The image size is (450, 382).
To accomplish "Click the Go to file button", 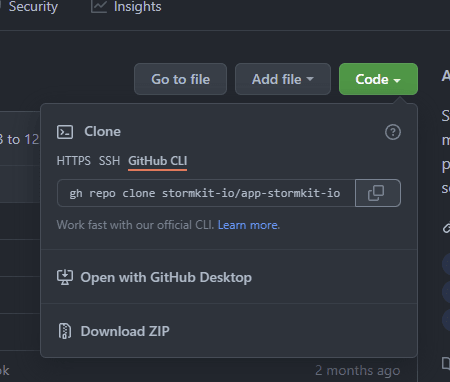I will (180, 79).
